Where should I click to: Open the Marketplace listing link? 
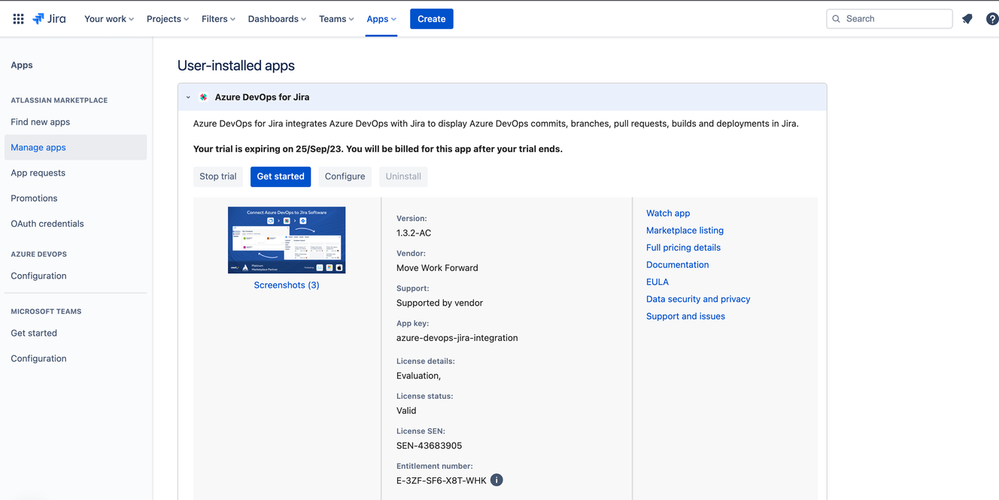685,231
